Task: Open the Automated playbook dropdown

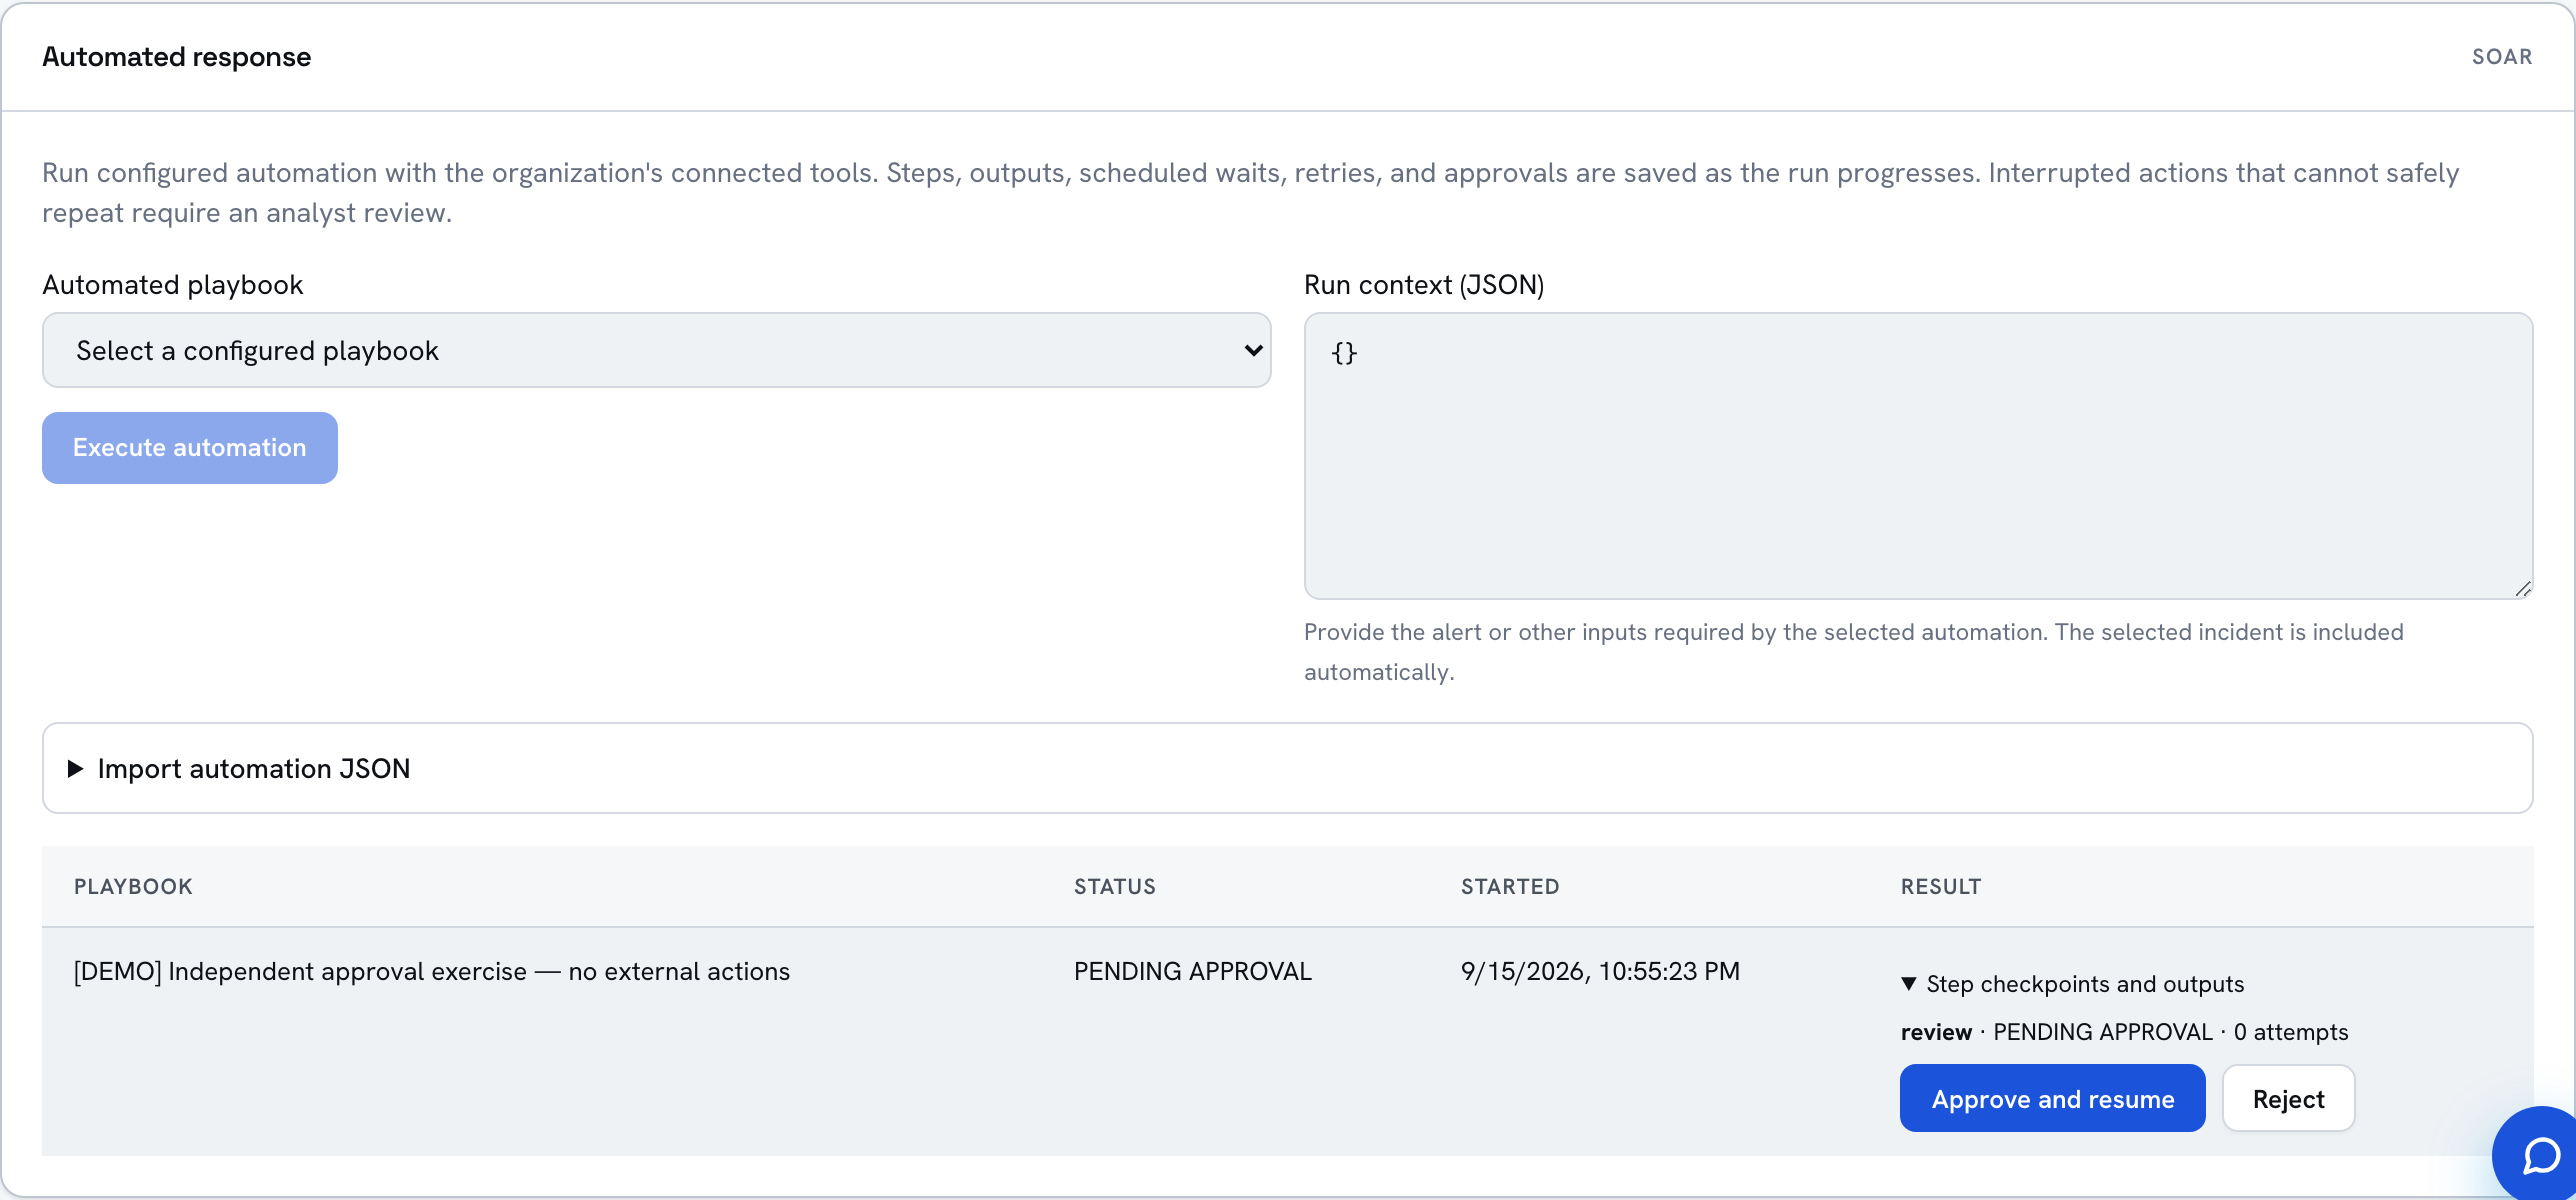Action: (656, 350)
